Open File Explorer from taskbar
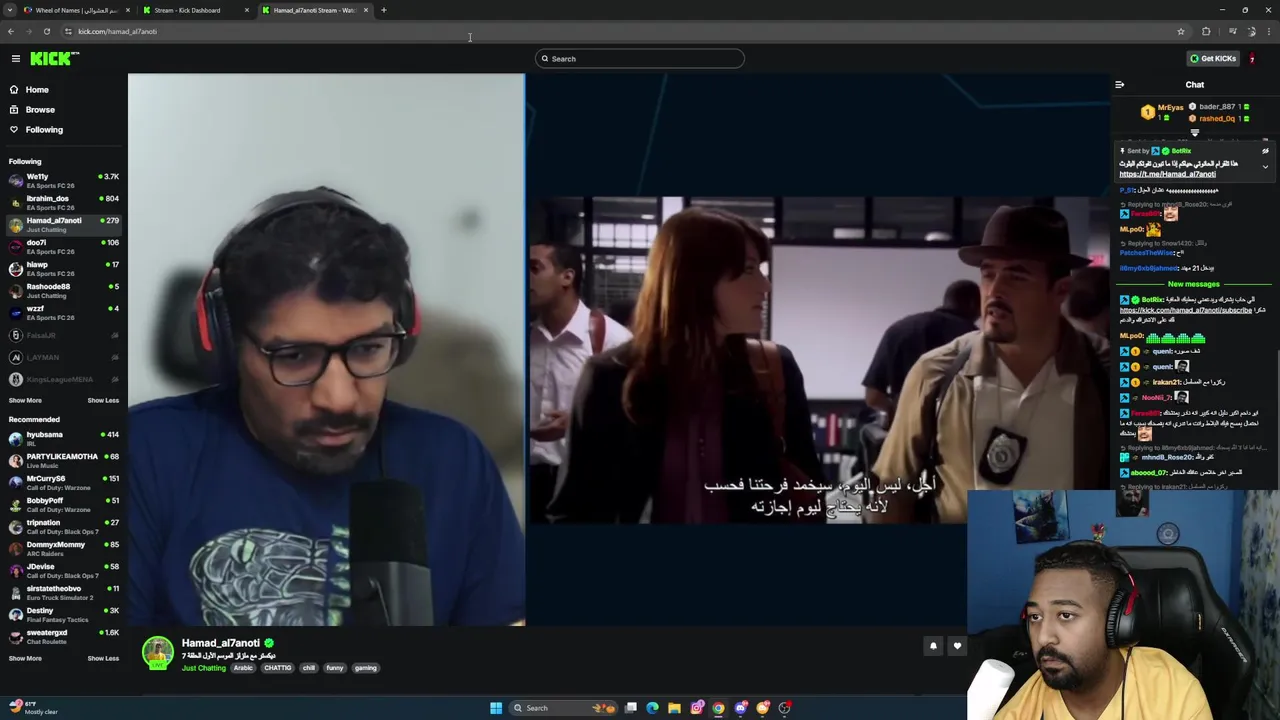Image resolution: width=1280 pixels, height=720 pixels. click(674, 708)
